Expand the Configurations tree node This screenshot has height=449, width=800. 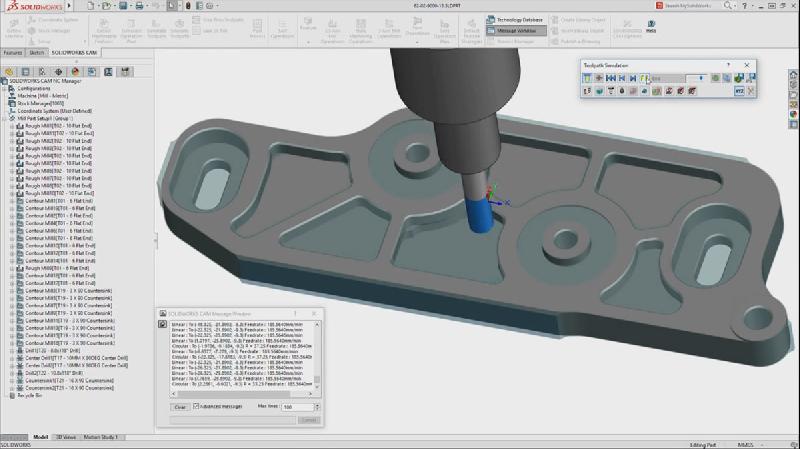click(5, 88)
